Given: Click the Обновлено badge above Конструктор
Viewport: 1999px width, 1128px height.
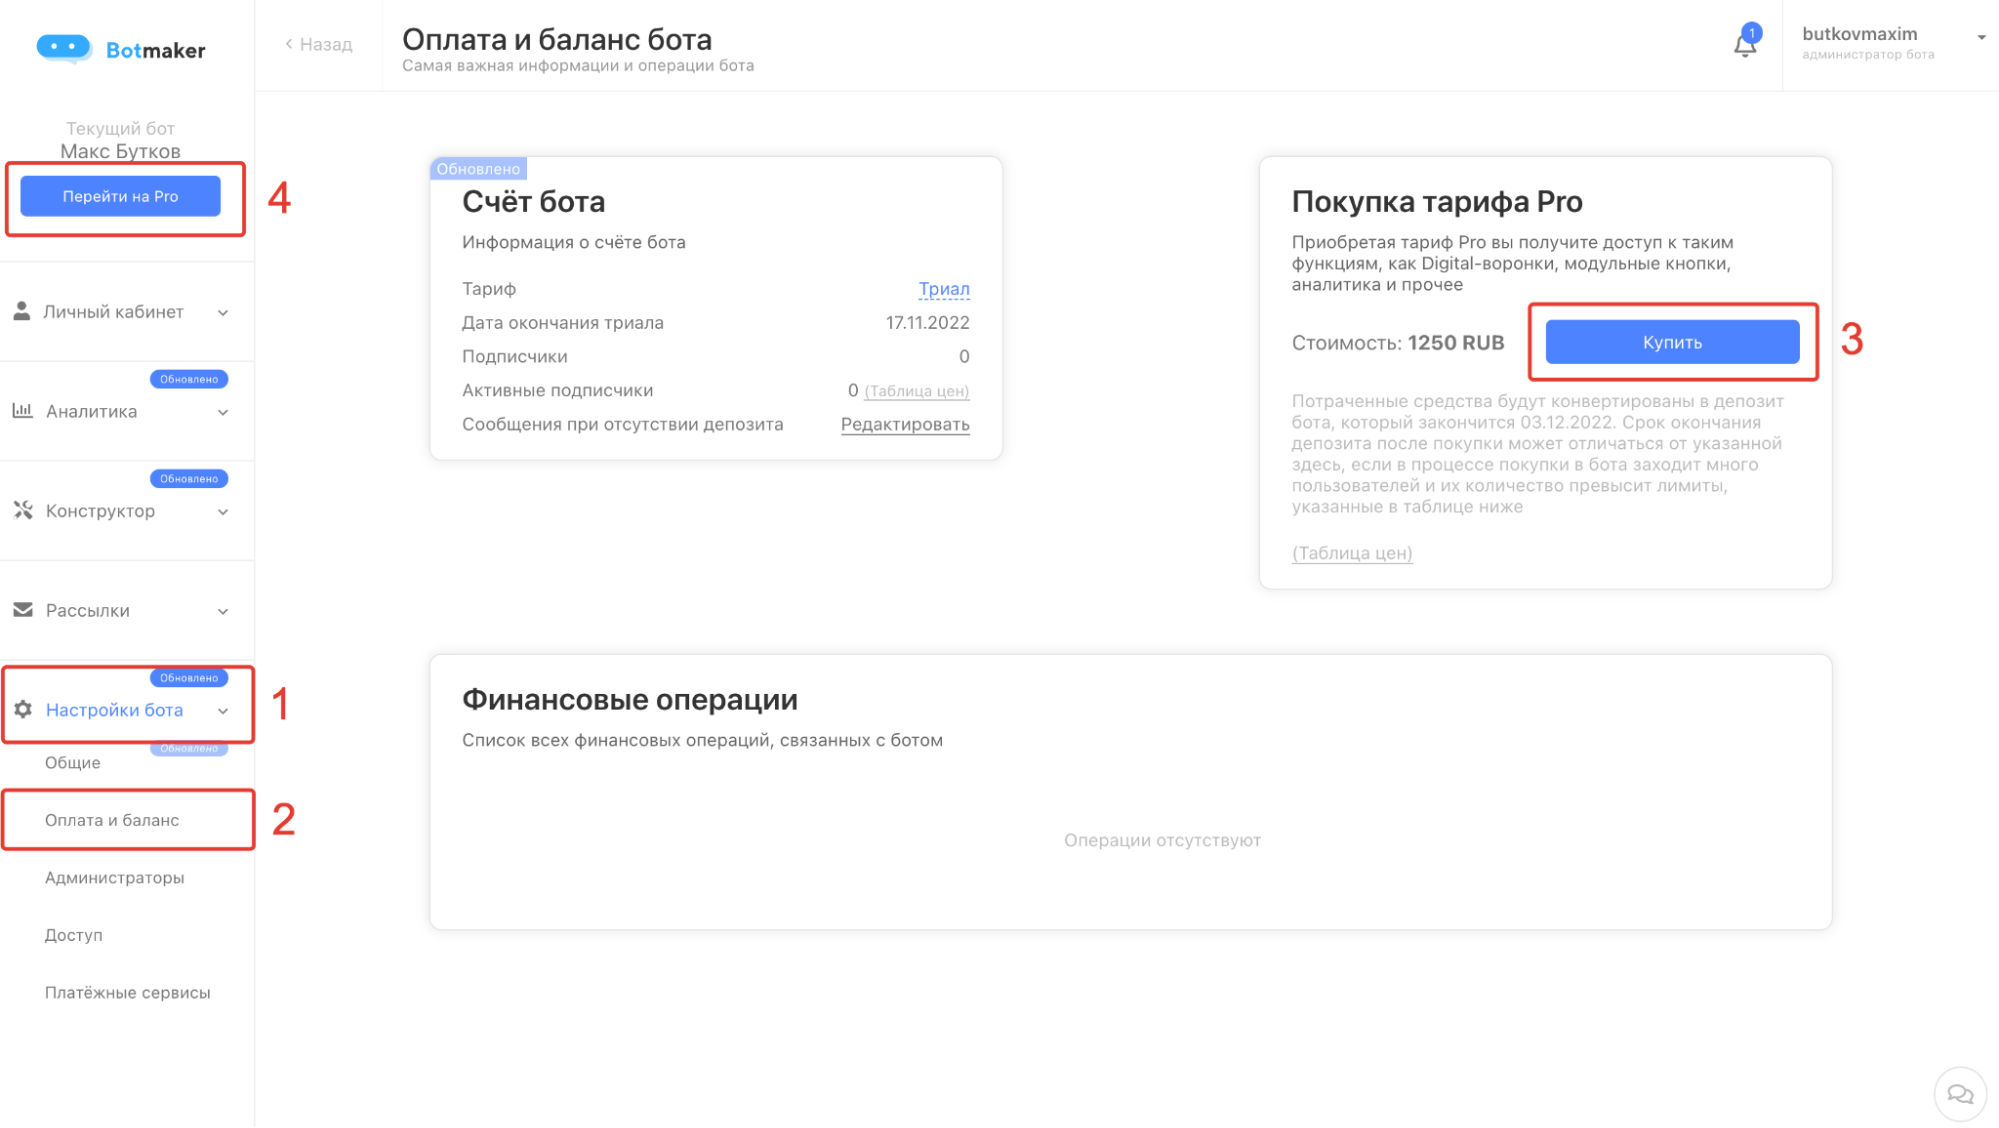Looking at the screenshot, I should (189, 479).
